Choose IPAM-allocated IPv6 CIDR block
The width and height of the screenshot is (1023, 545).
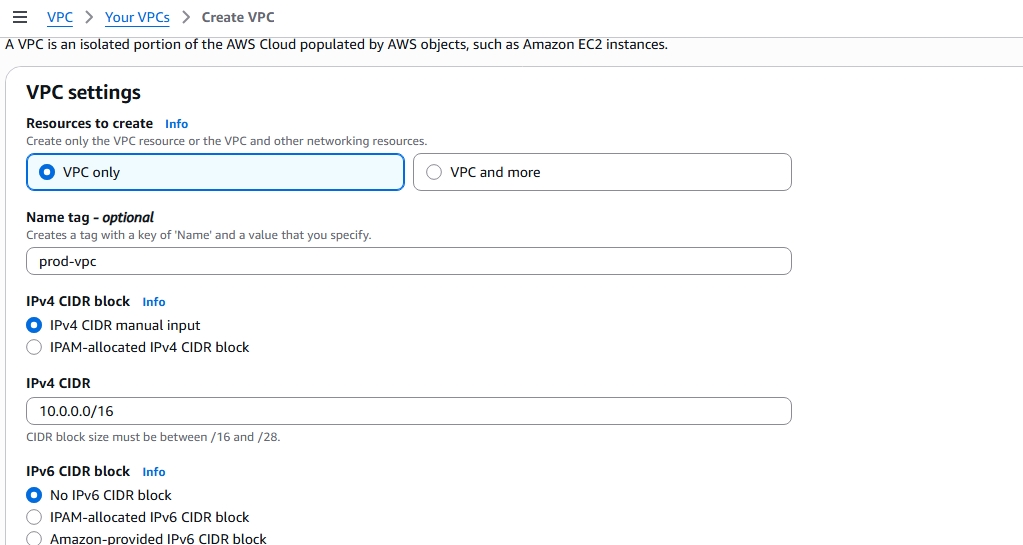point(34,517)
